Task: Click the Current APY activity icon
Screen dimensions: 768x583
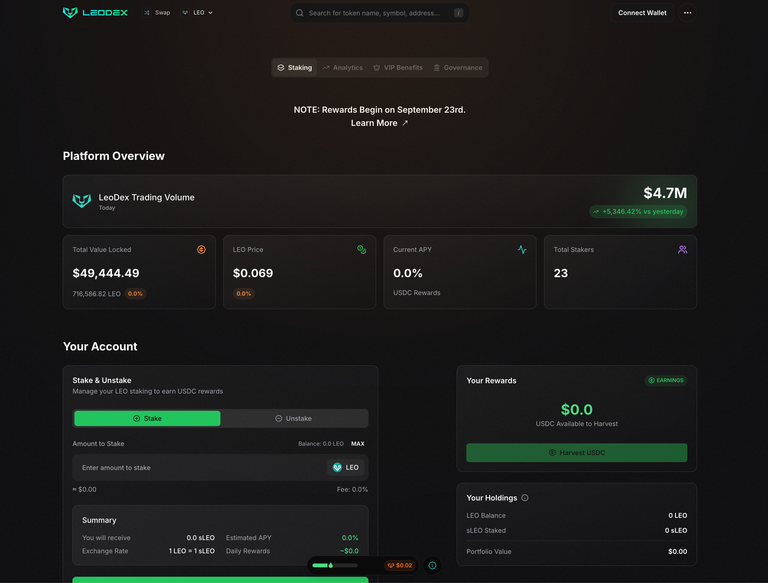Action: 522,250
